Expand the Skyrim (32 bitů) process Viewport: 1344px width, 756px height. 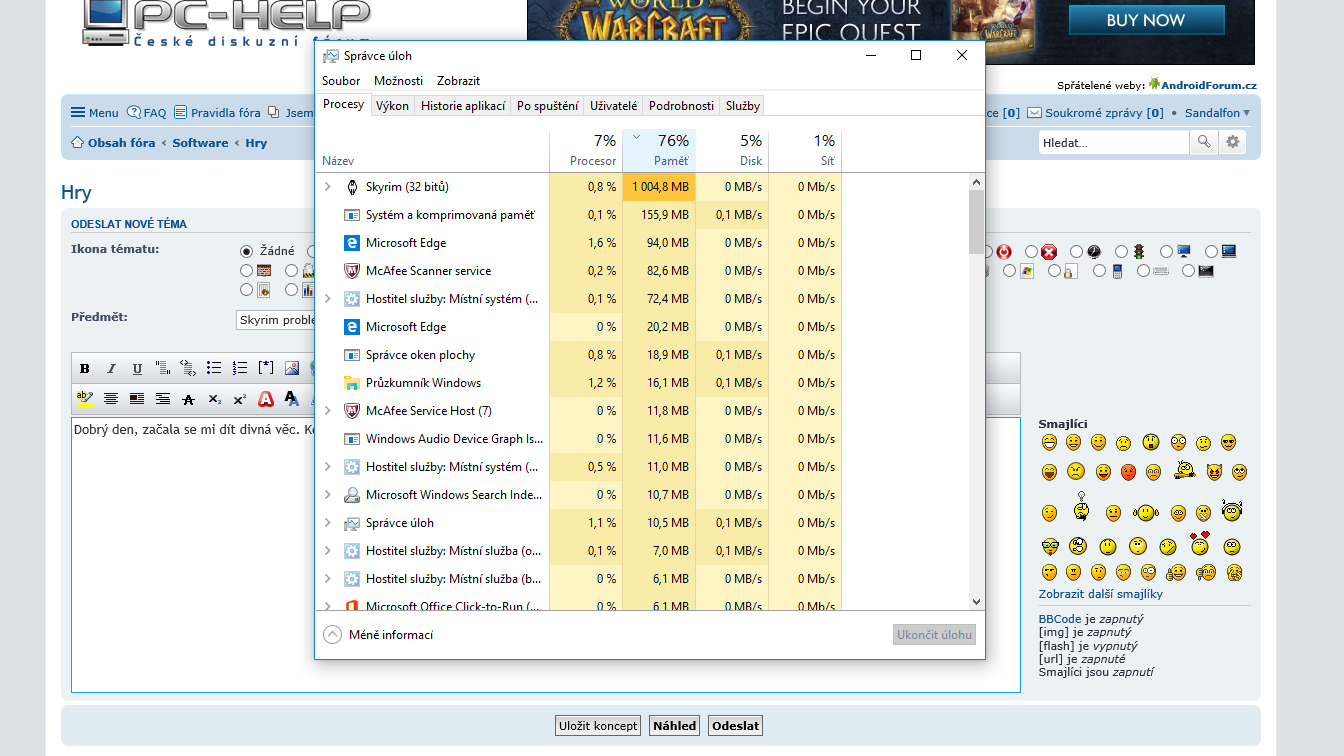click(x=327, y=186)
